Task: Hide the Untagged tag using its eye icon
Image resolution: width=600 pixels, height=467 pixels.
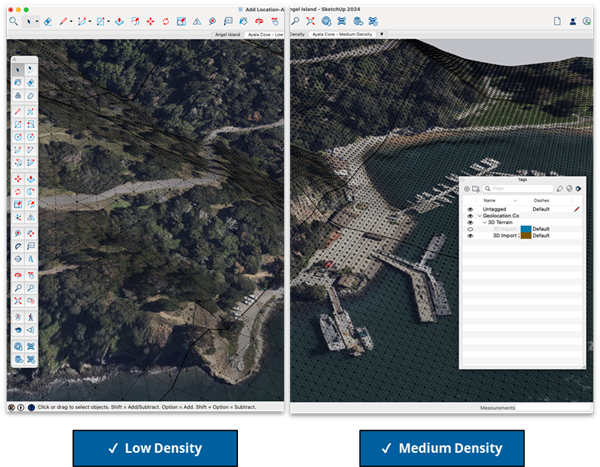Action: click(x=470, y=209)
